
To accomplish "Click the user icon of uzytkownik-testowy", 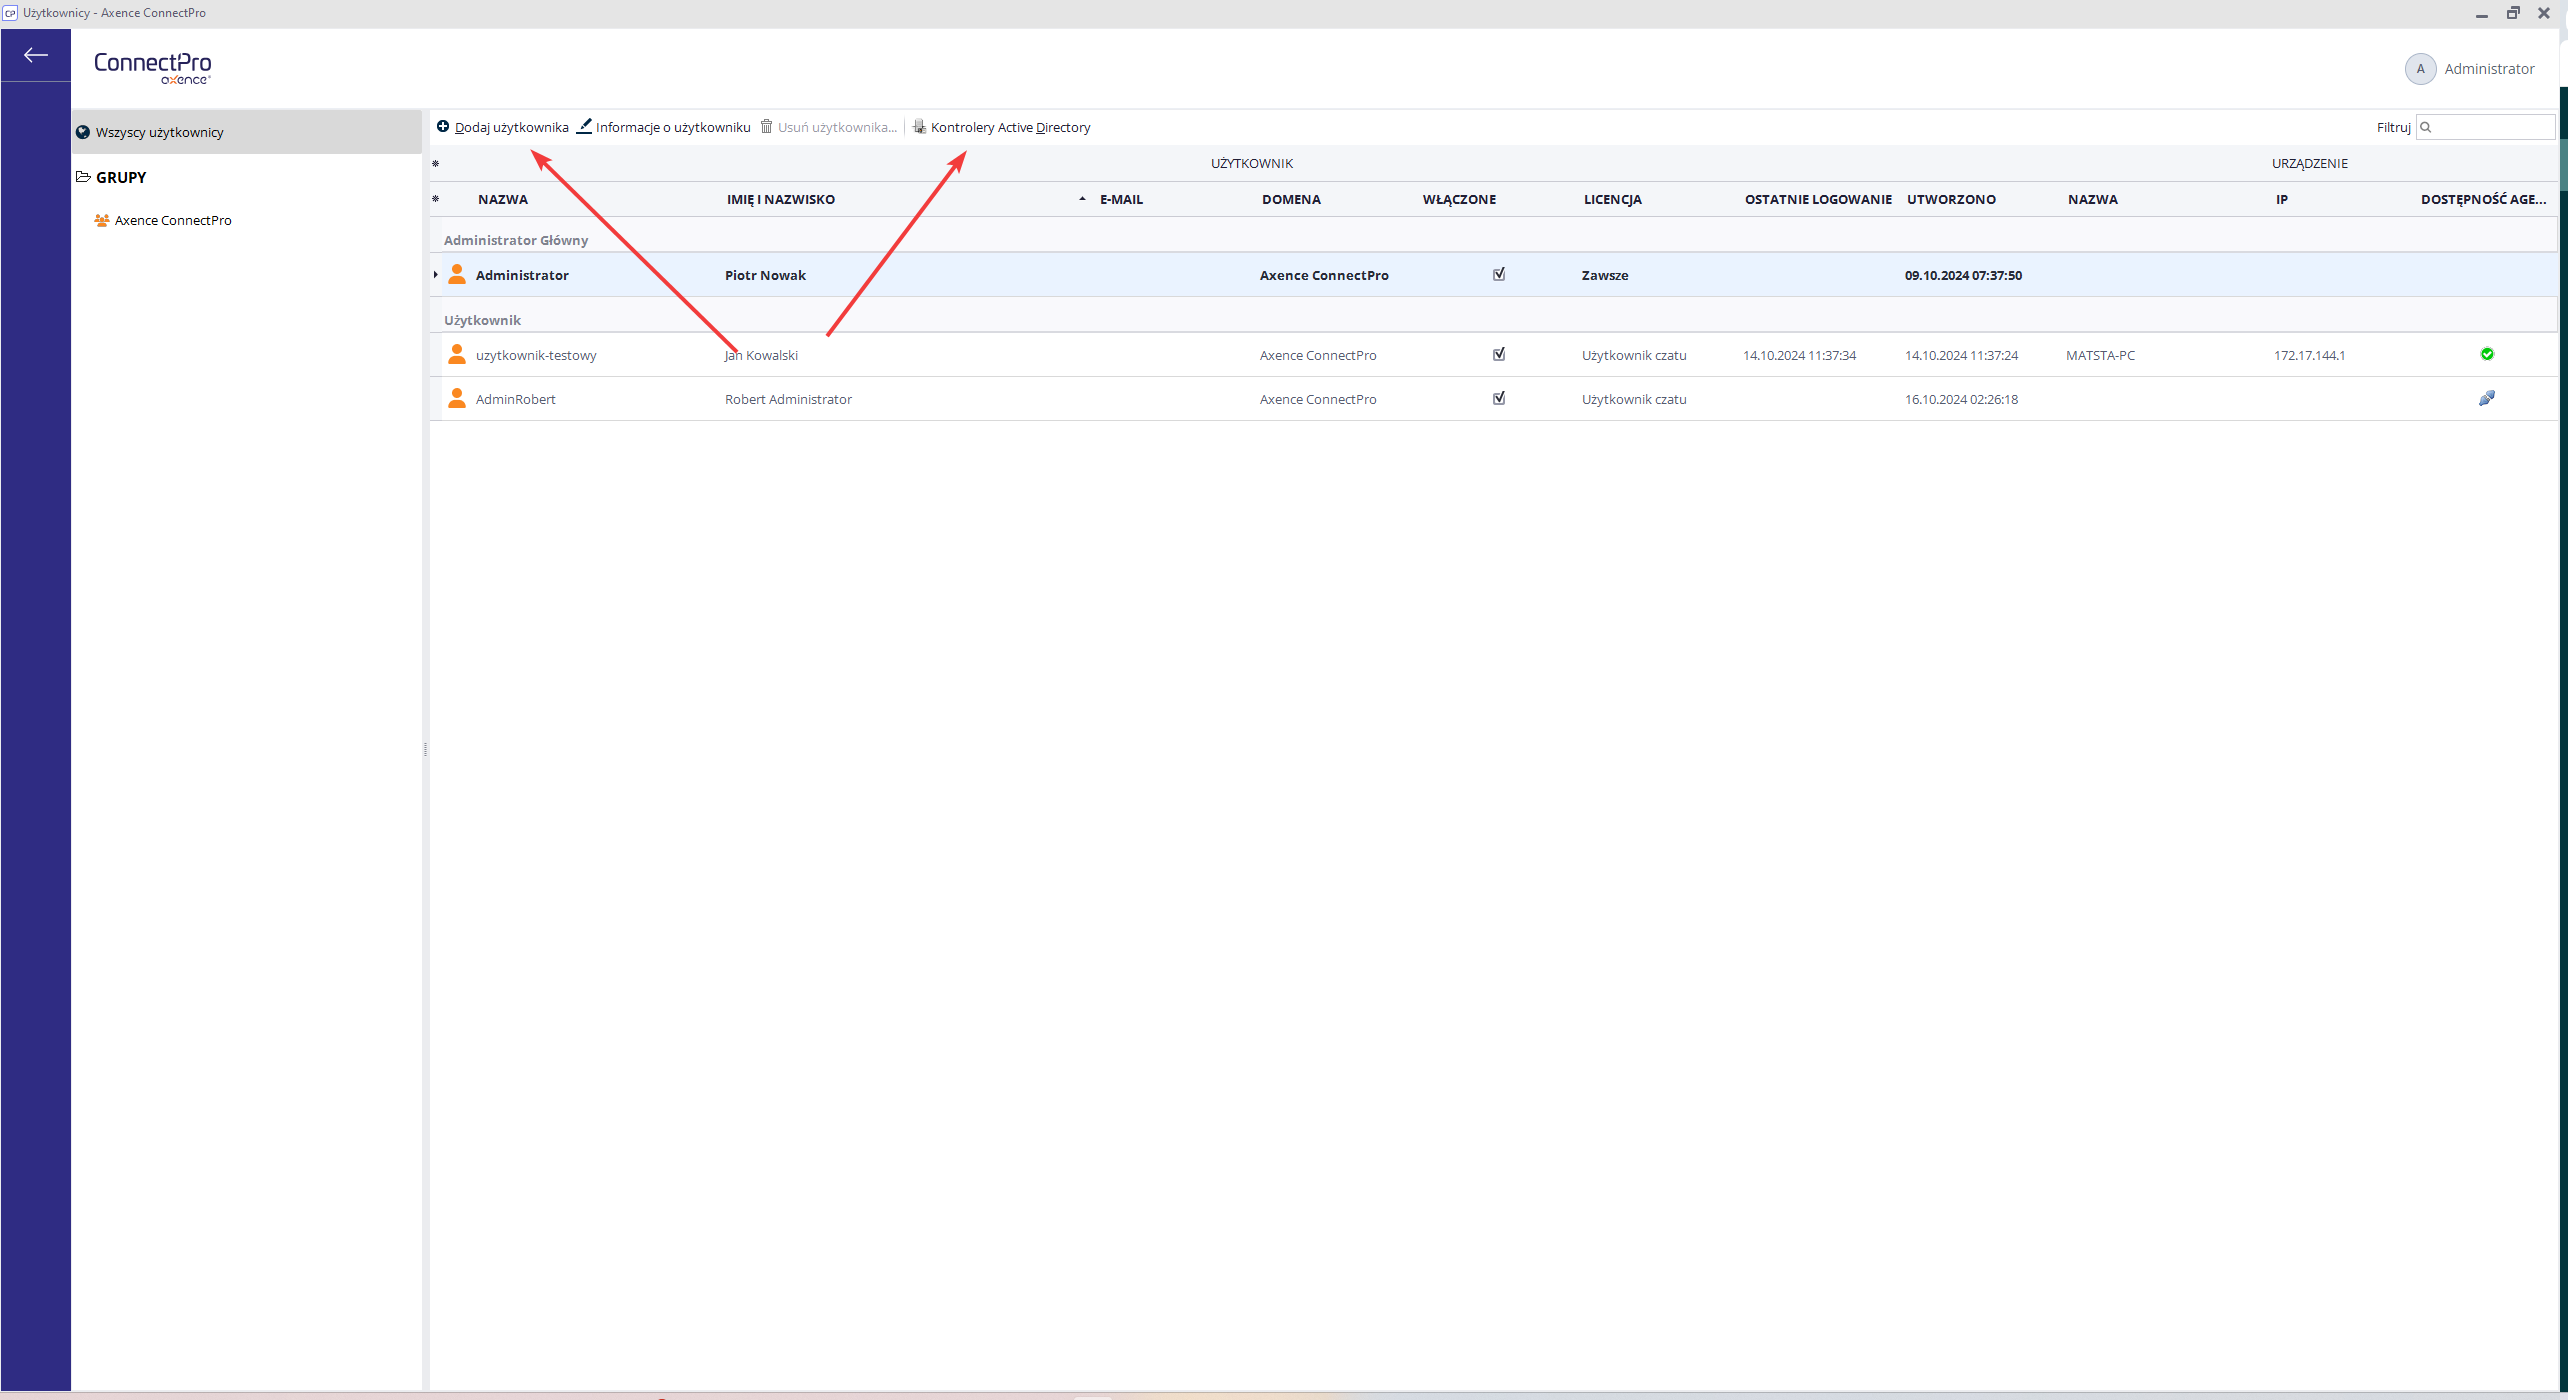I will [x=457, y=354].
